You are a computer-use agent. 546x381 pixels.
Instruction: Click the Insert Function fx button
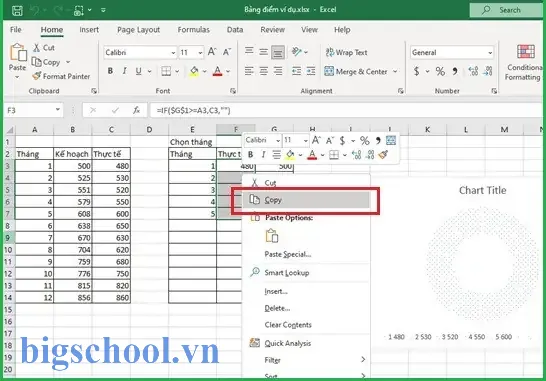[136, 110]
